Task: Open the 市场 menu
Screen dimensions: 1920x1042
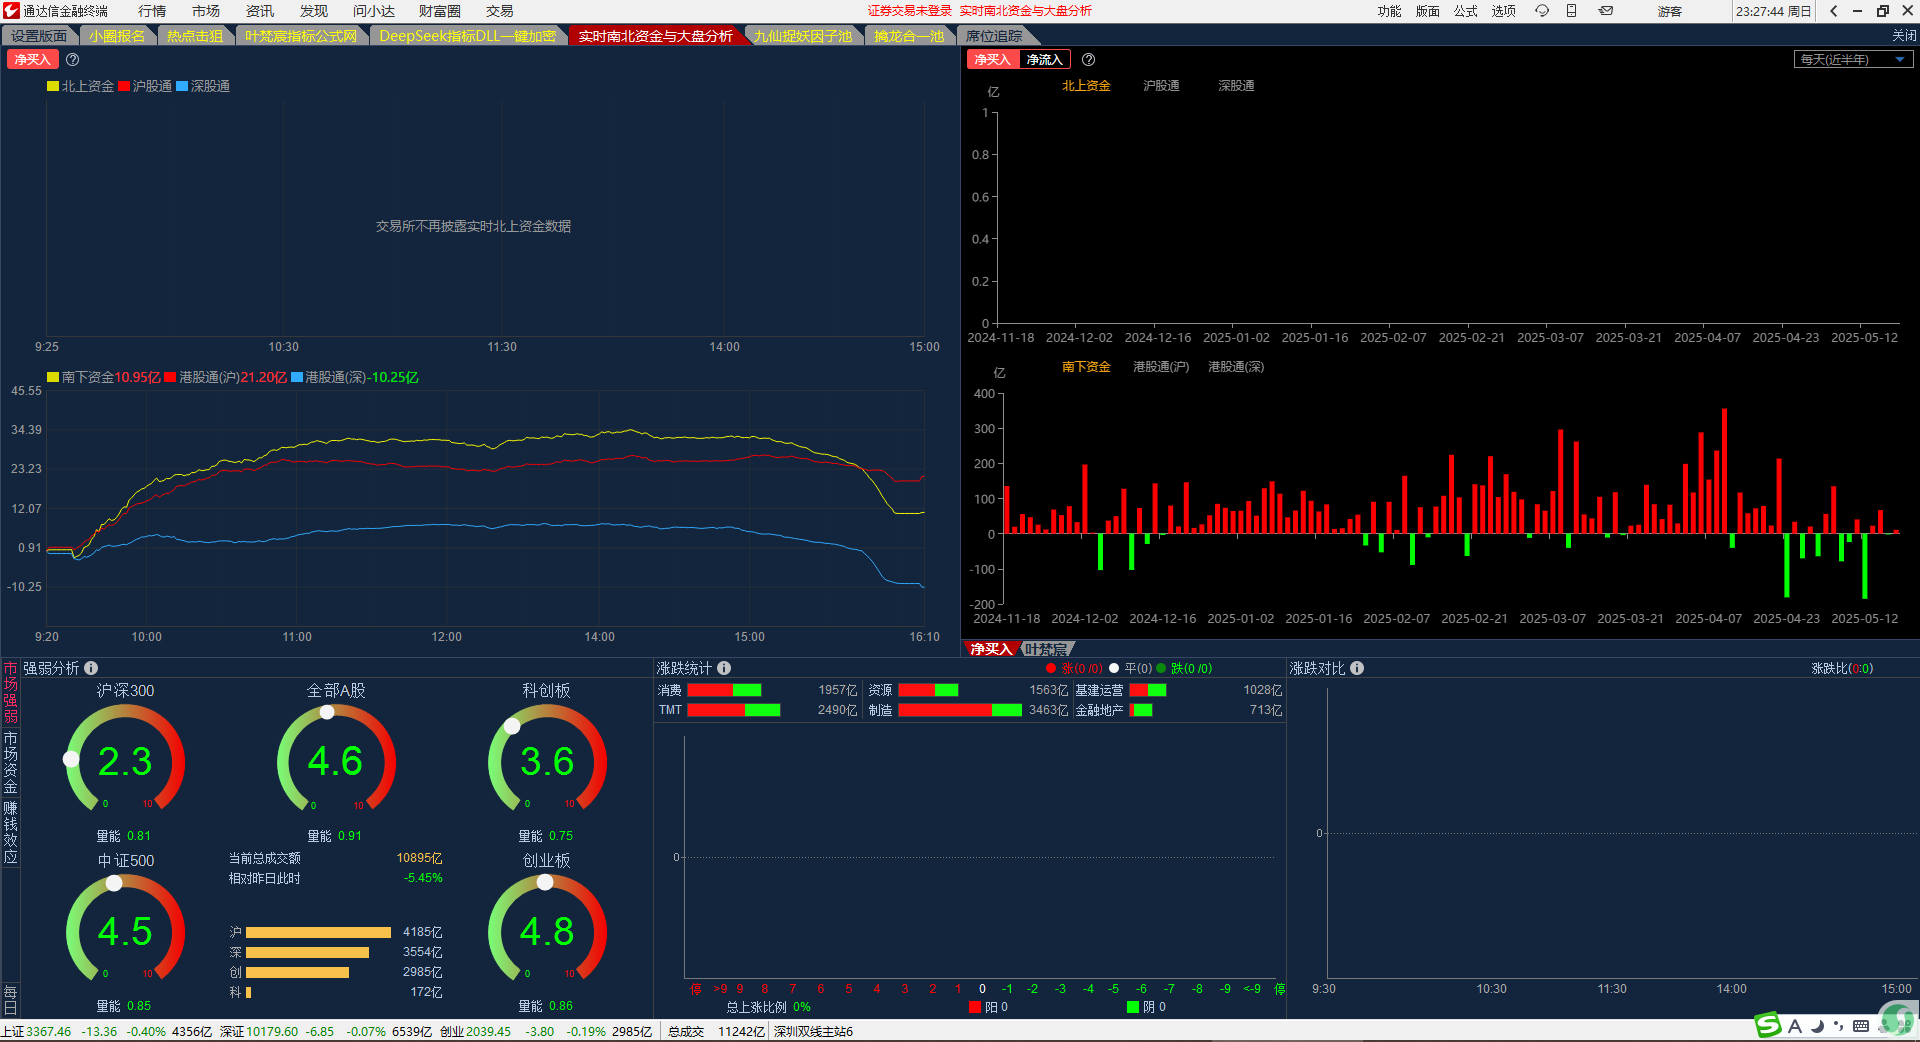Action: (206, 11)
